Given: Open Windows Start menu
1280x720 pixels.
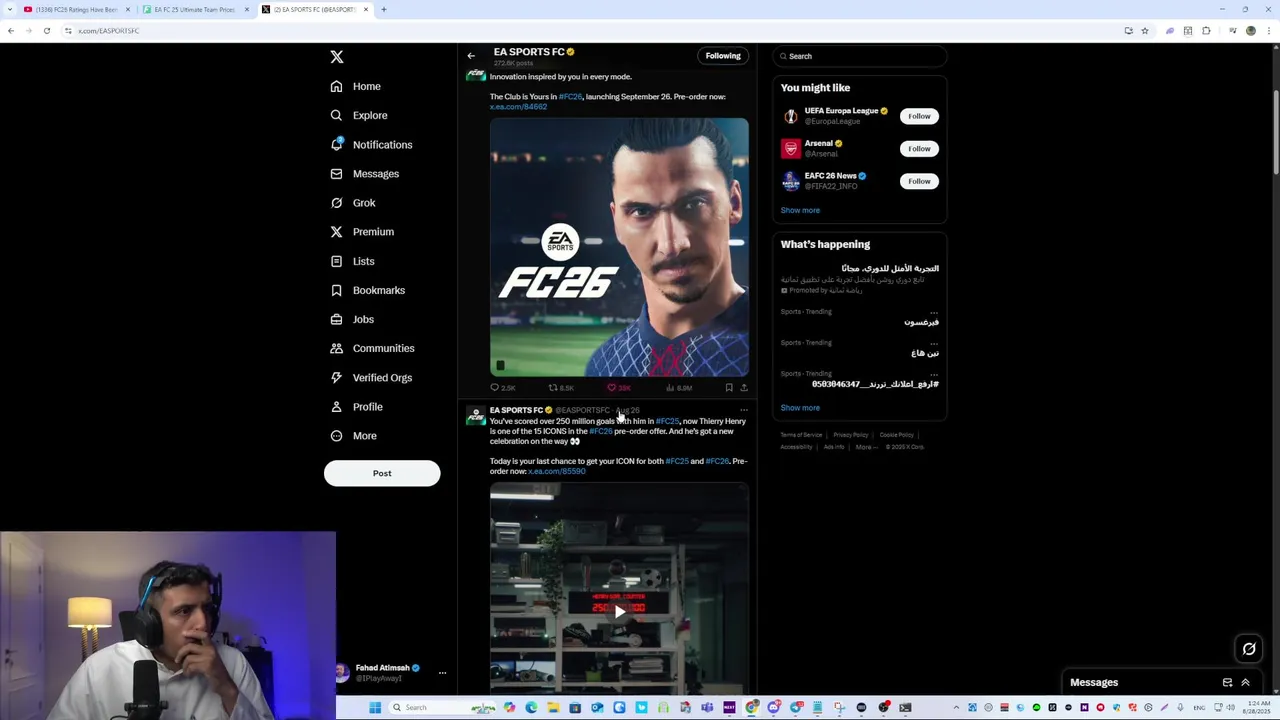Looking at the screenshot, I should 375,708.
